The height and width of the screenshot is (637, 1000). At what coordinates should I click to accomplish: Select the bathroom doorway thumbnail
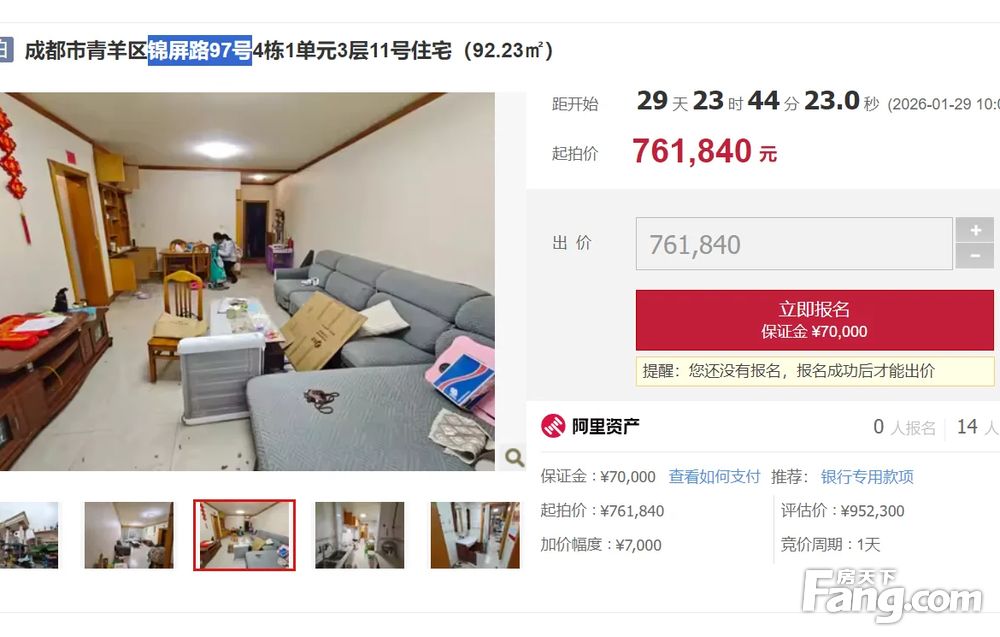tap(475, 535)
